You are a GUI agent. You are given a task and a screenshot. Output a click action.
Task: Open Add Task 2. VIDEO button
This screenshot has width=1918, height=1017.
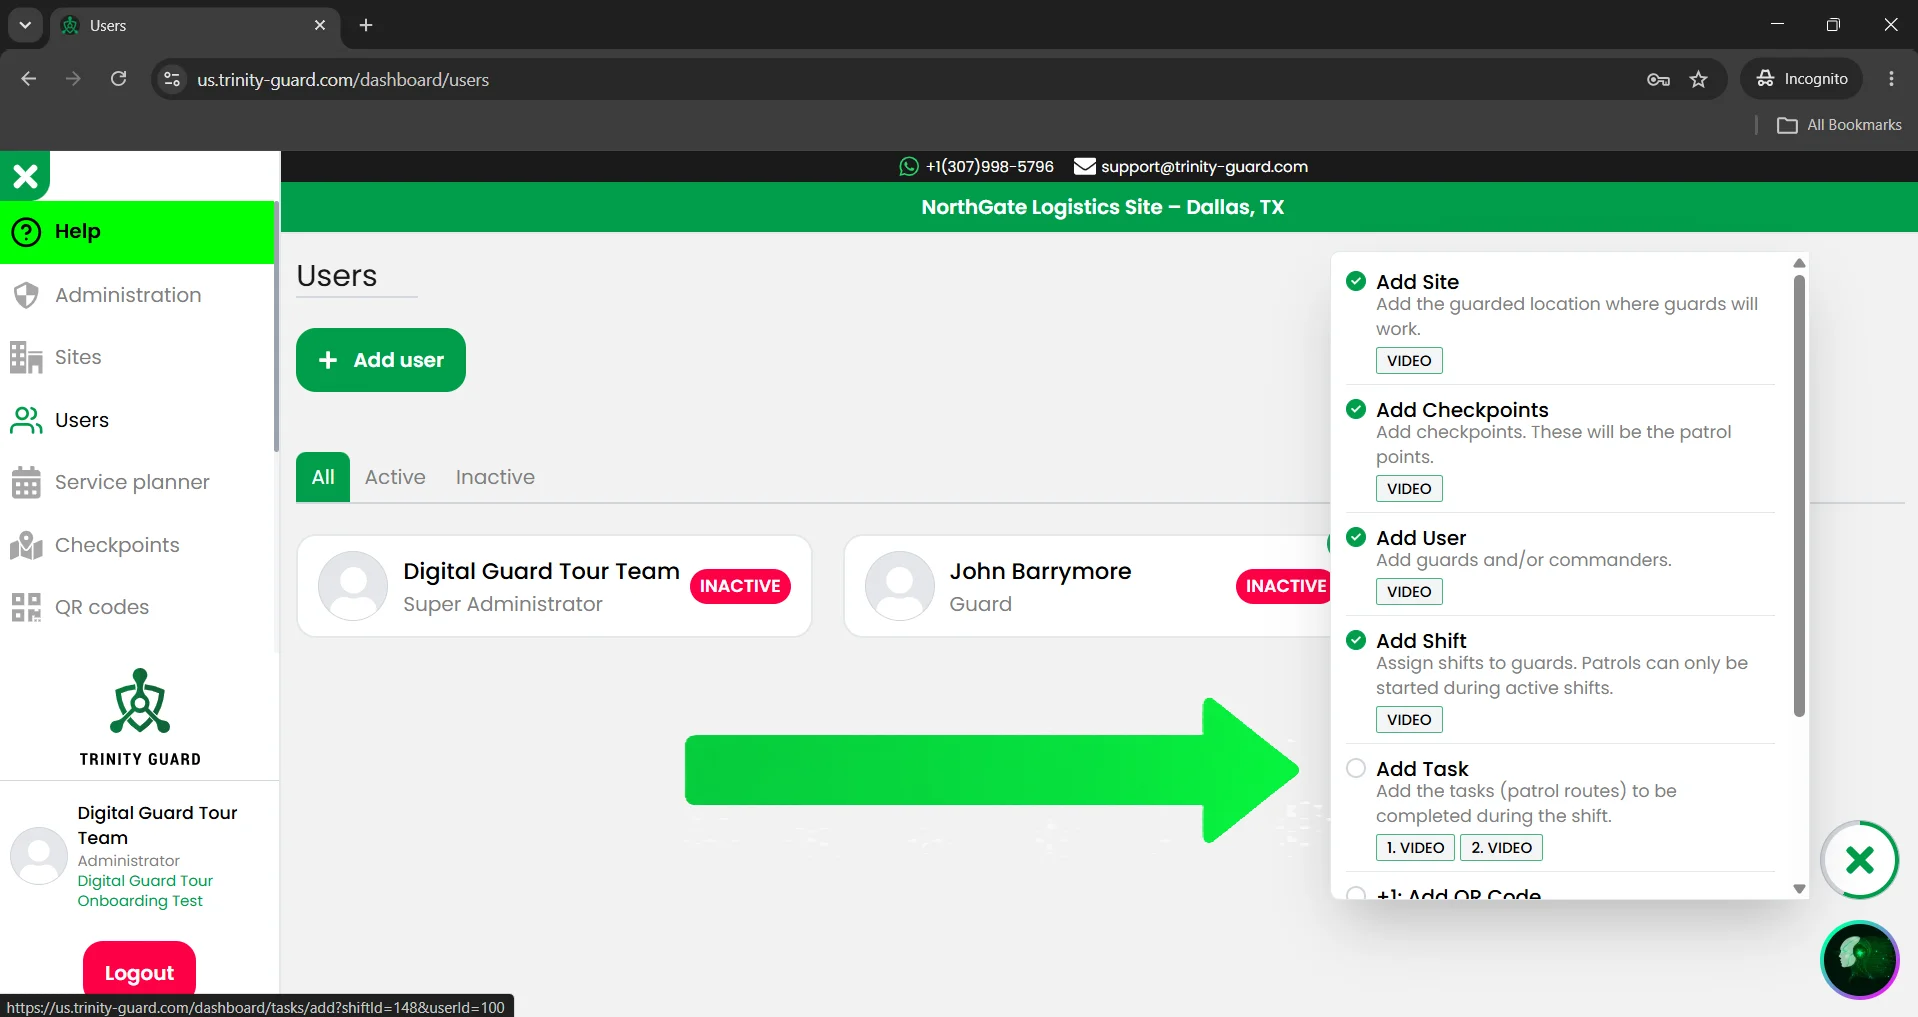(1501, 847)
